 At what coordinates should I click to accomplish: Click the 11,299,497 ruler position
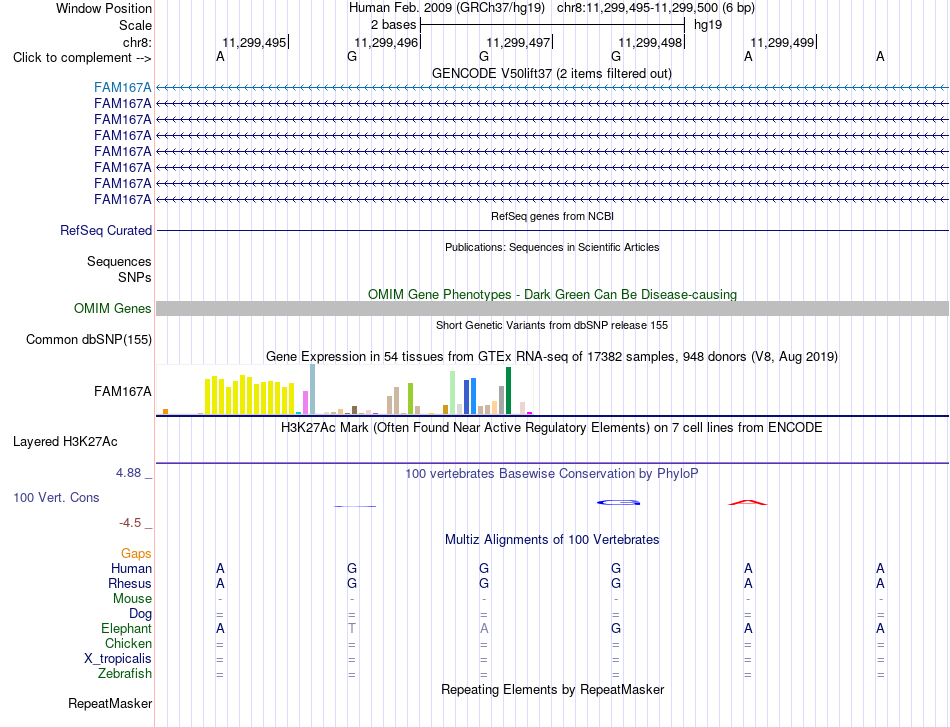[x=519, y=42]
